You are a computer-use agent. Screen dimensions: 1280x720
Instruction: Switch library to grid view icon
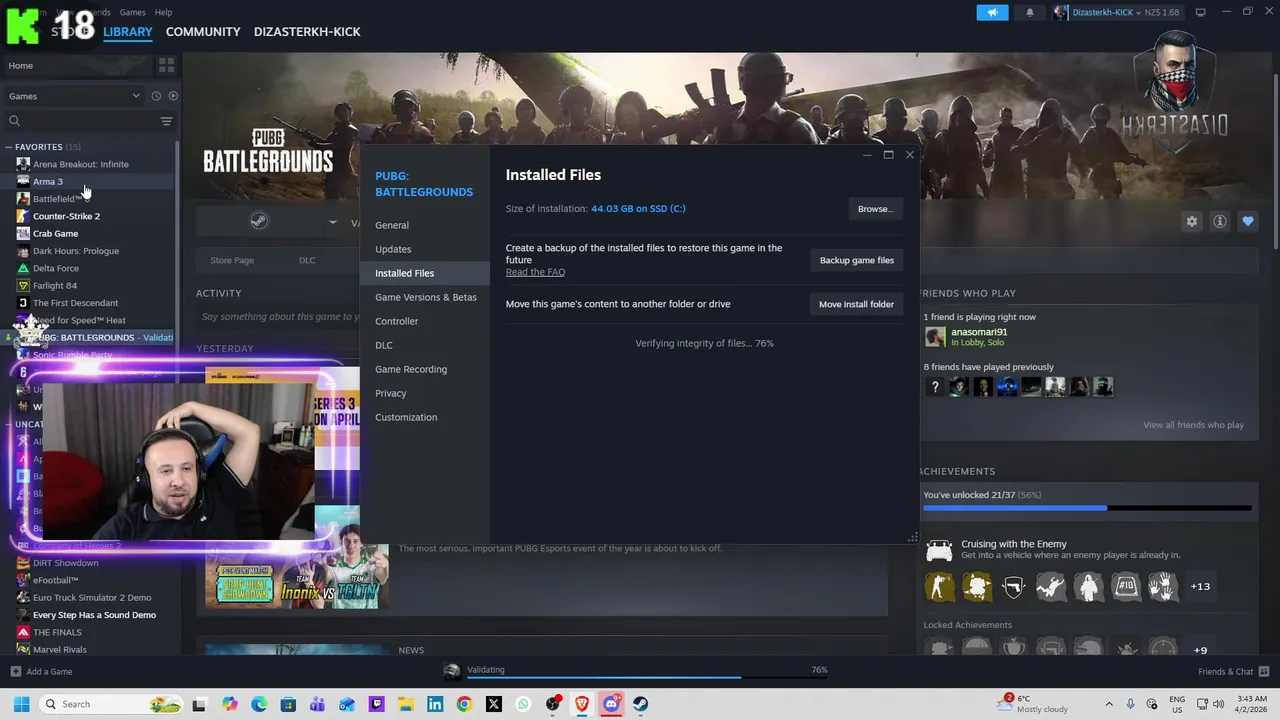166,65
